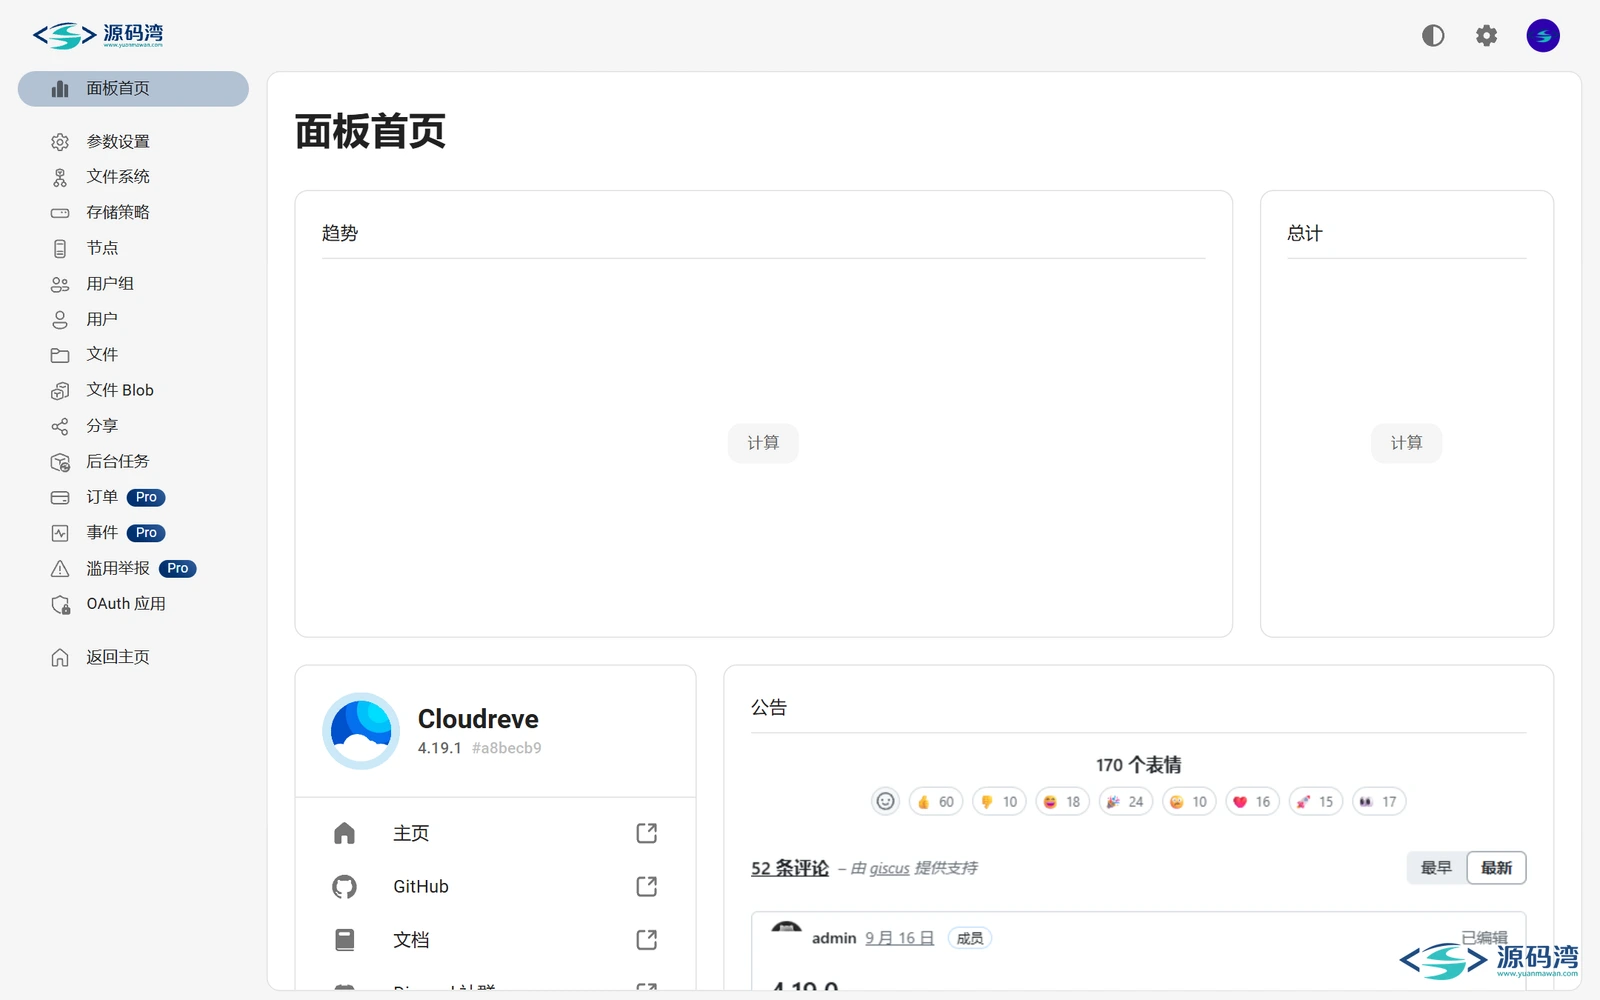The image size is (1600, 1000).
Task: Open settings gear icon in top bar
Action: pyautogui.click(x=1487, y=36)
